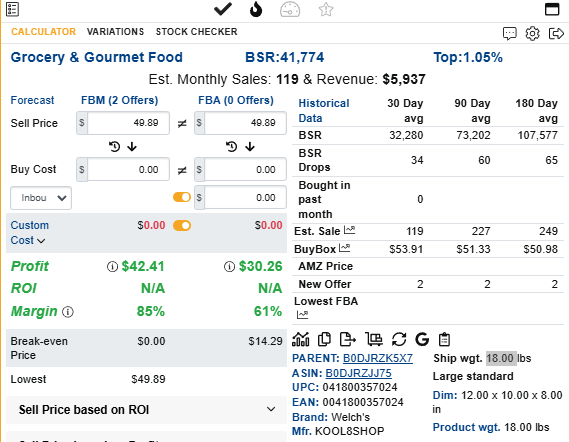Expand Sell Price based on ROI
Viewport: 569px width, 442px height.
click(x=147, y=410)
